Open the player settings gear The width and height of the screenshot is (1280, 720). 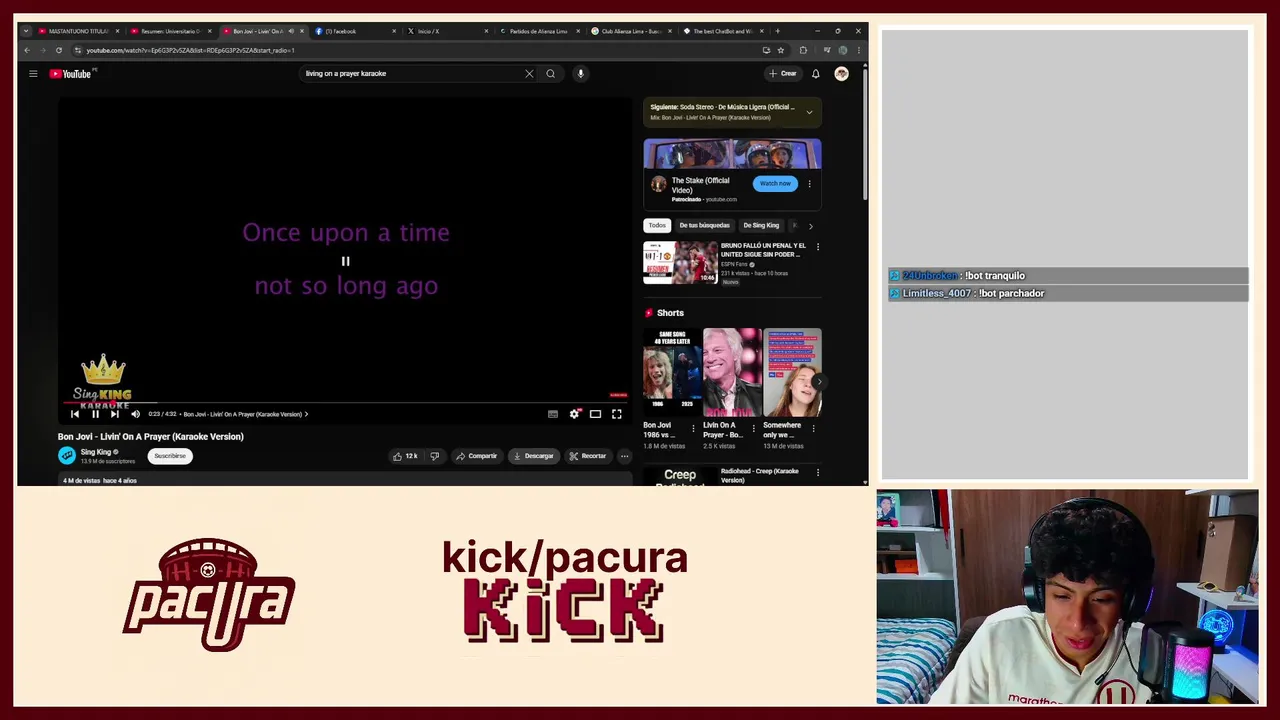(574, 414)
